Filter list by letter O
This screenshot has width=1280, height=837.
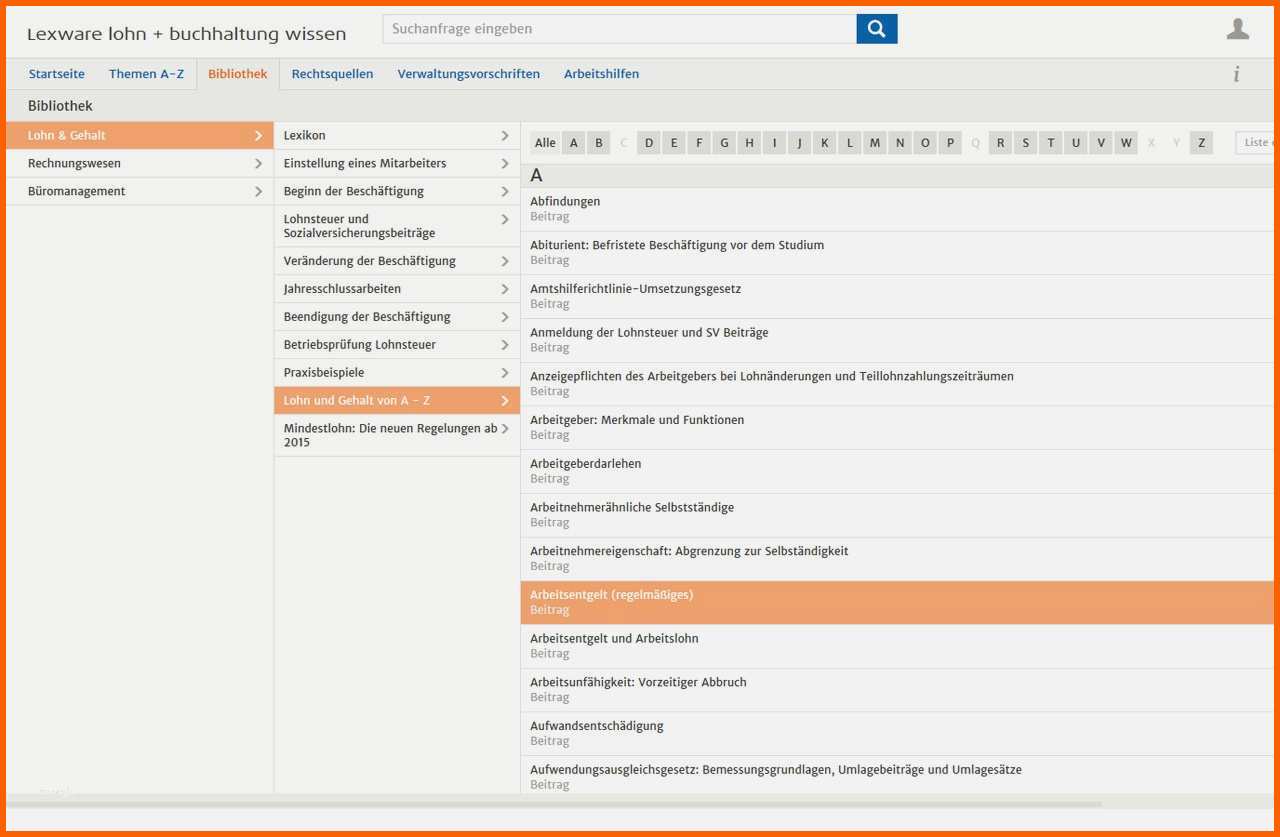tap(925, 143)
